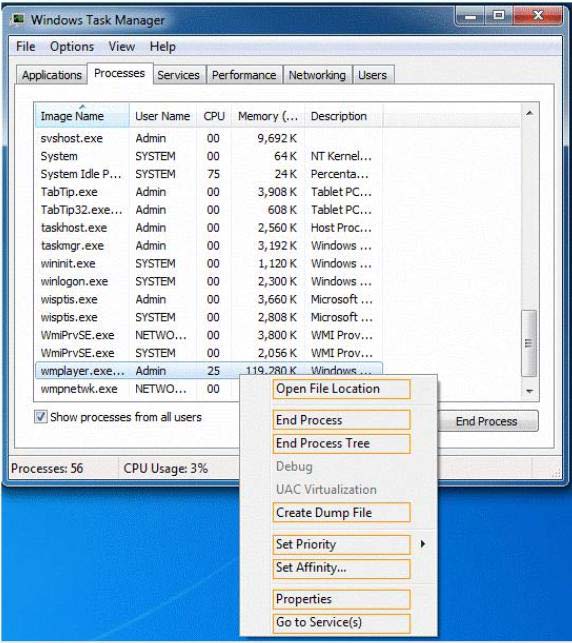Select the winlogon.exe process row

coord(208,282)
